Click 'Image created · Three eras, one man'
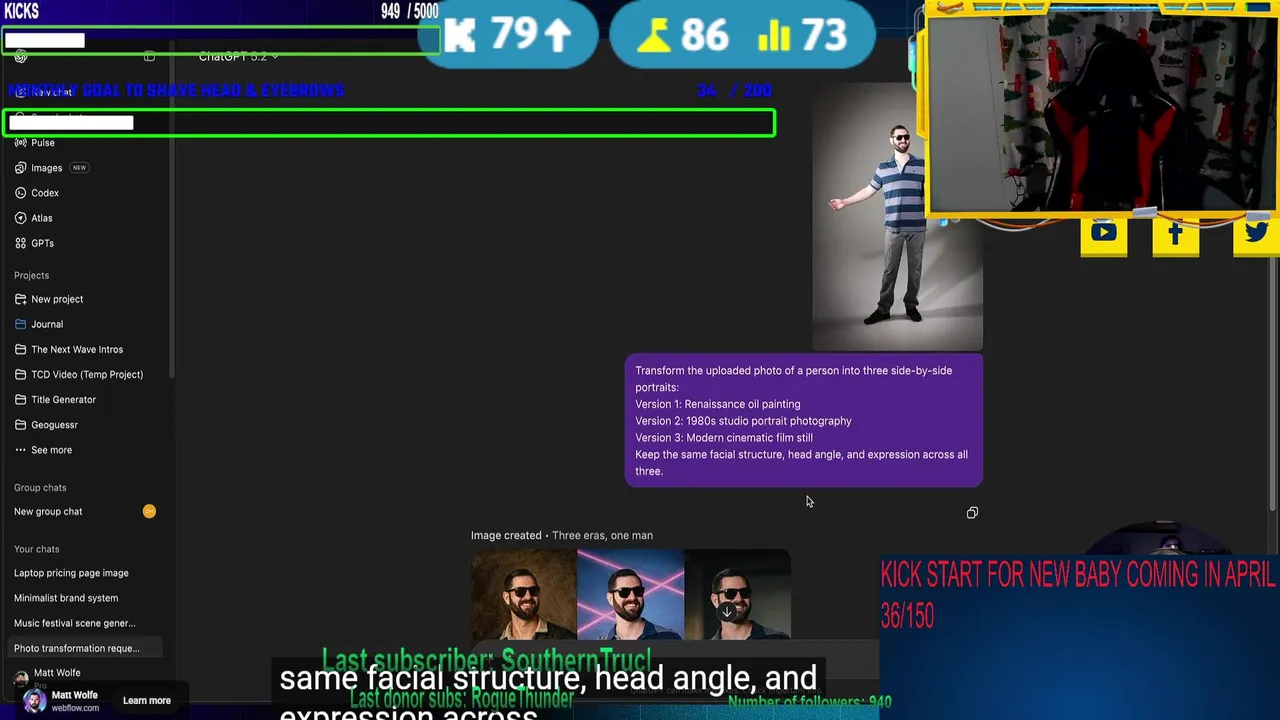 [562, 535]
